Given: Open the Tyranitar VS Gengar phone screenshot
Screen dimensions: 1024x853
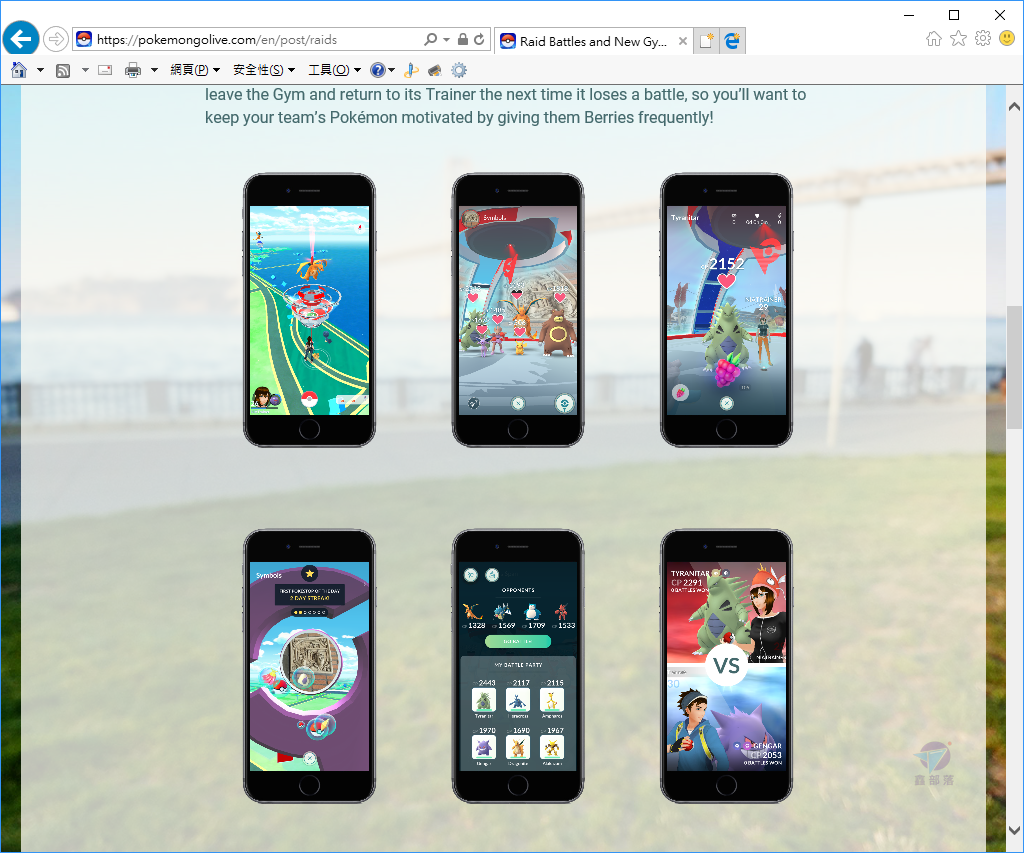Looking at the screenshot, I should 726,666.
